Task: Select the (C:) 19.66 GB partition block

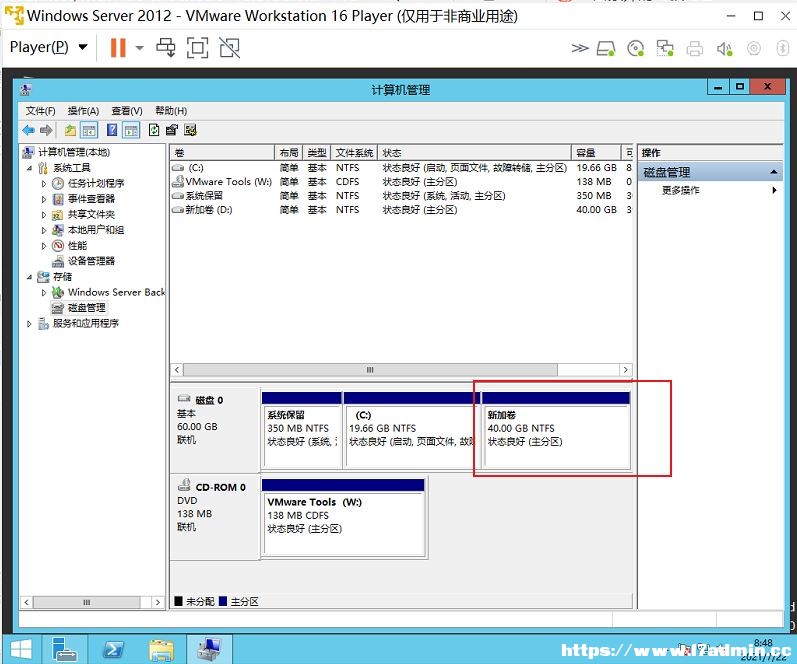Action: tap(411, 429)
